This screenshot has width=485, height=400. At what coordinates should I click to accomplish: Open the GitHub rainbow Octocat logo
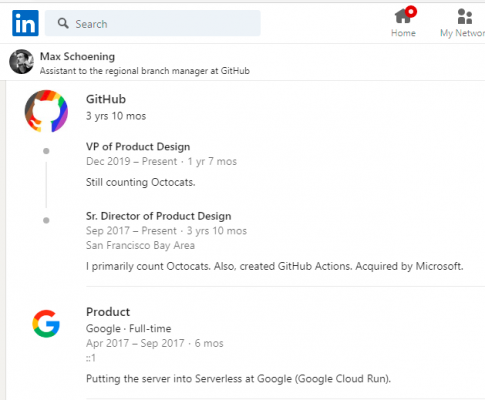point(46,111)
